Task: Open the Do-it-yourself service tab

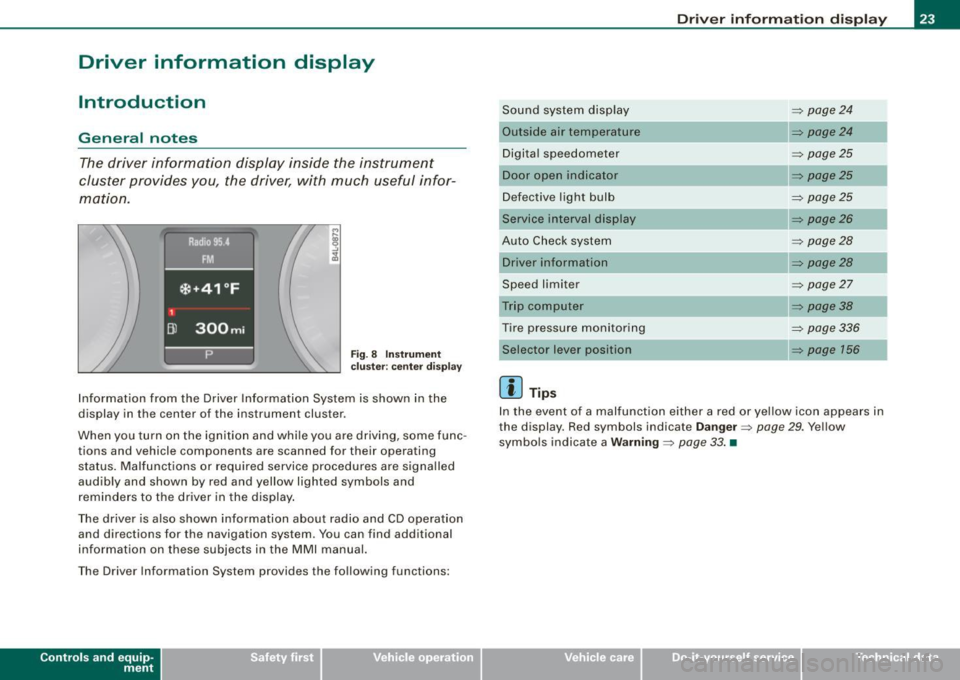Action: pos(721,663)
